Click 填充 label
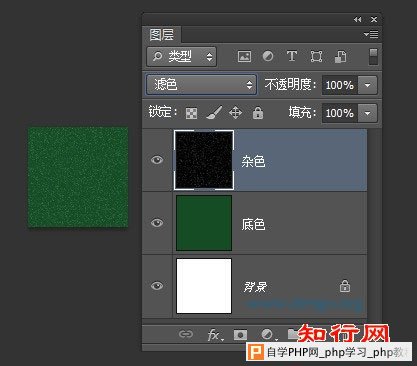Image resolution: width=417 pixels, height=366 pixels. pyautogui.click(x=302, y=113)
